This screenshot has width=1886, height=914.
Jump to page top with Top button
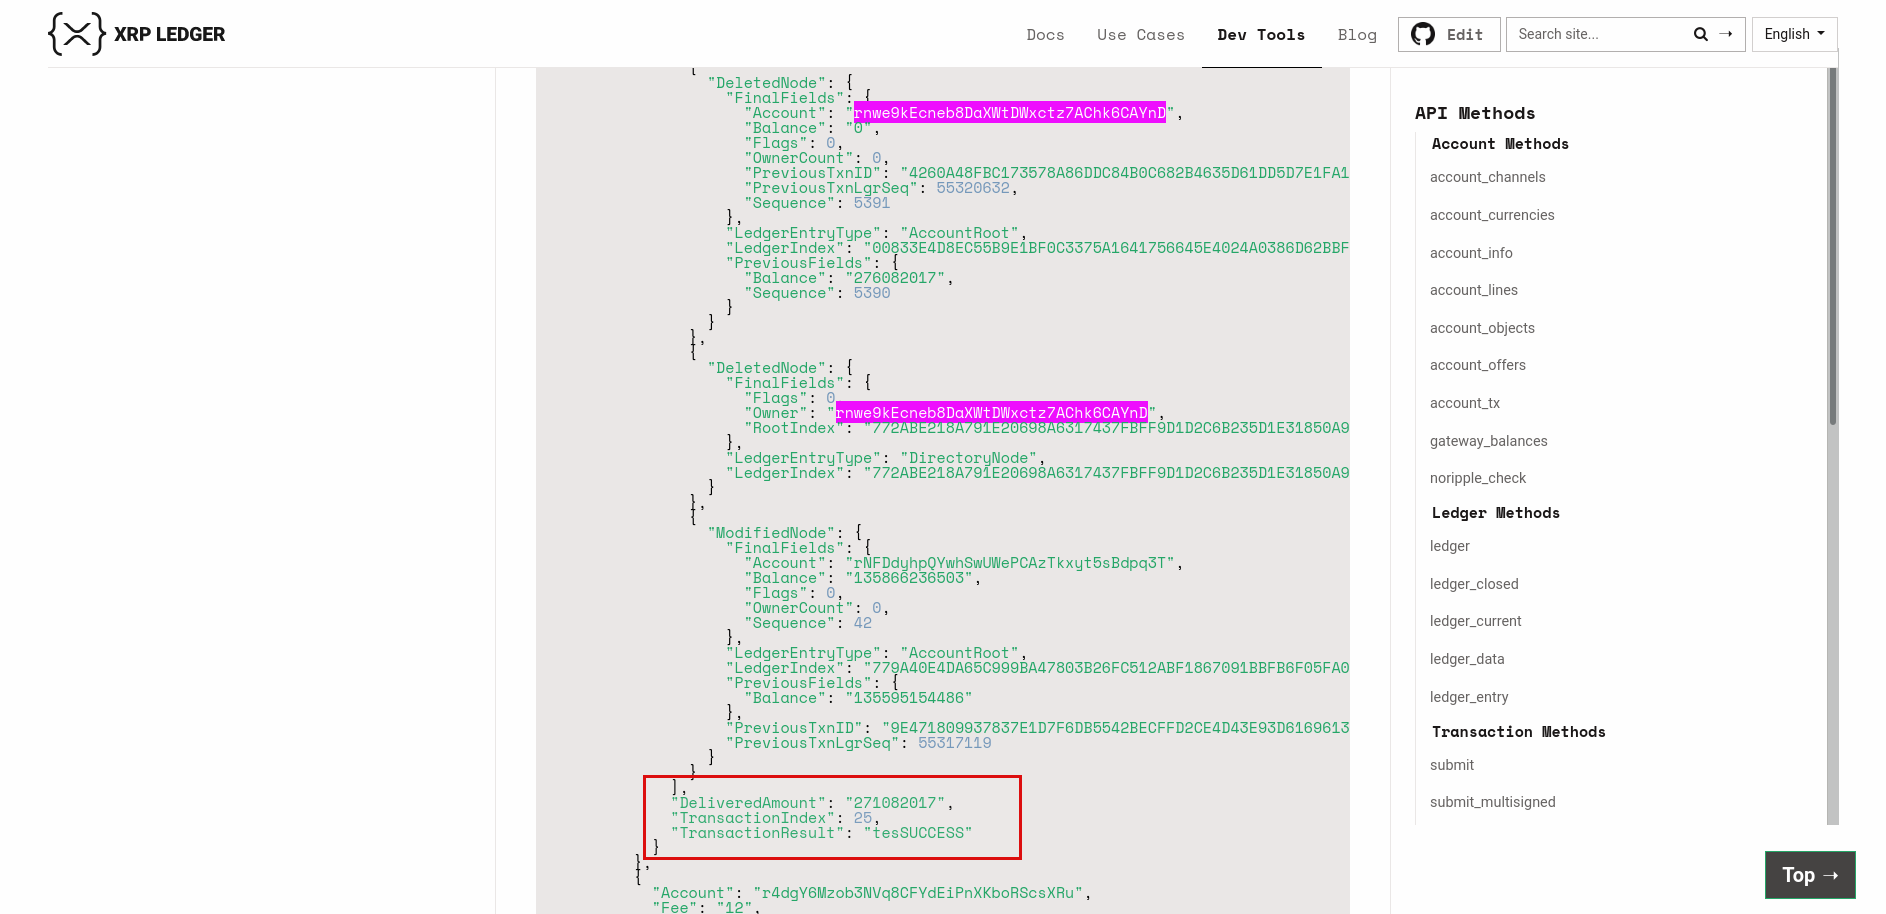(1810, 875)
